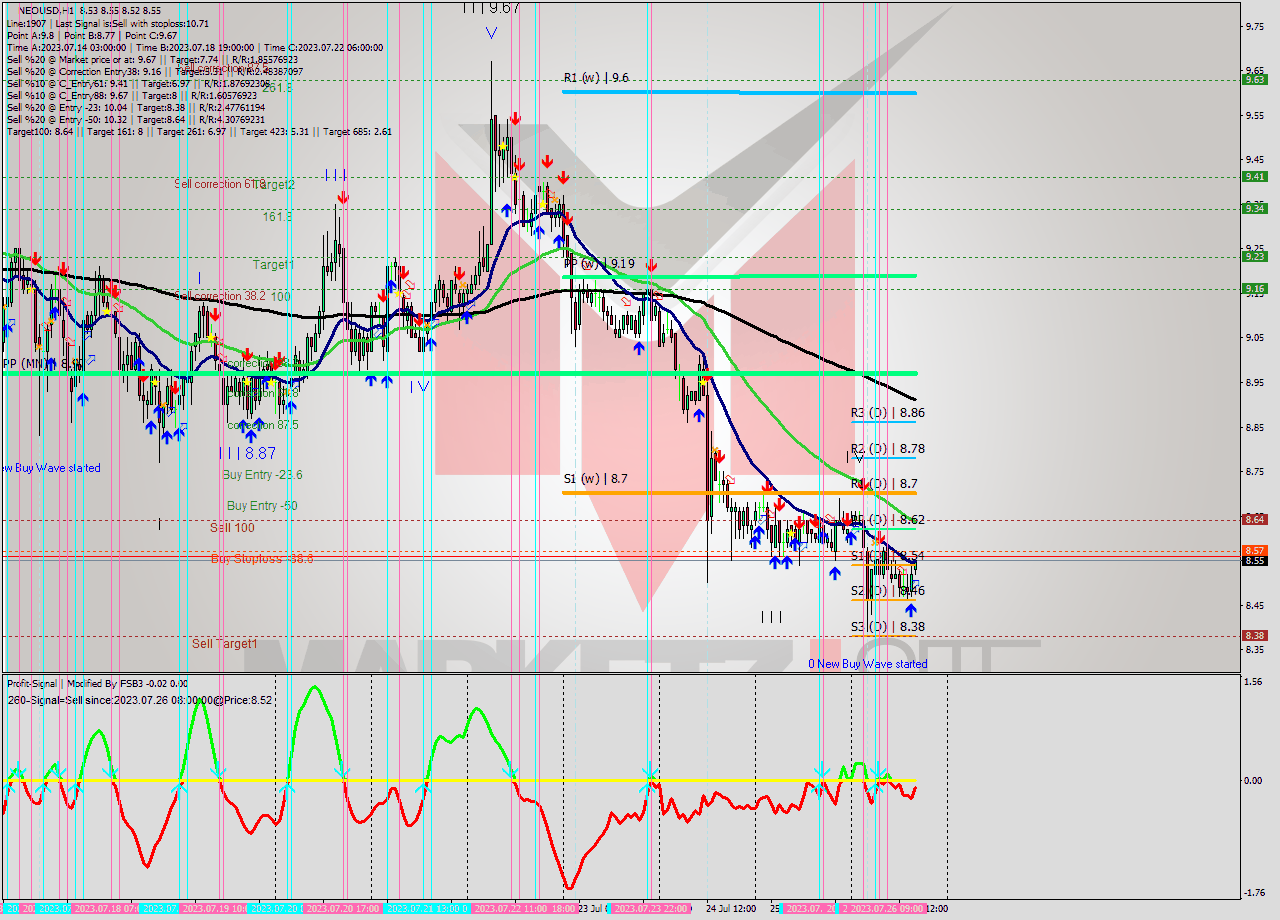Click the 'I I I 8.87' wave label

pos(247,453)
